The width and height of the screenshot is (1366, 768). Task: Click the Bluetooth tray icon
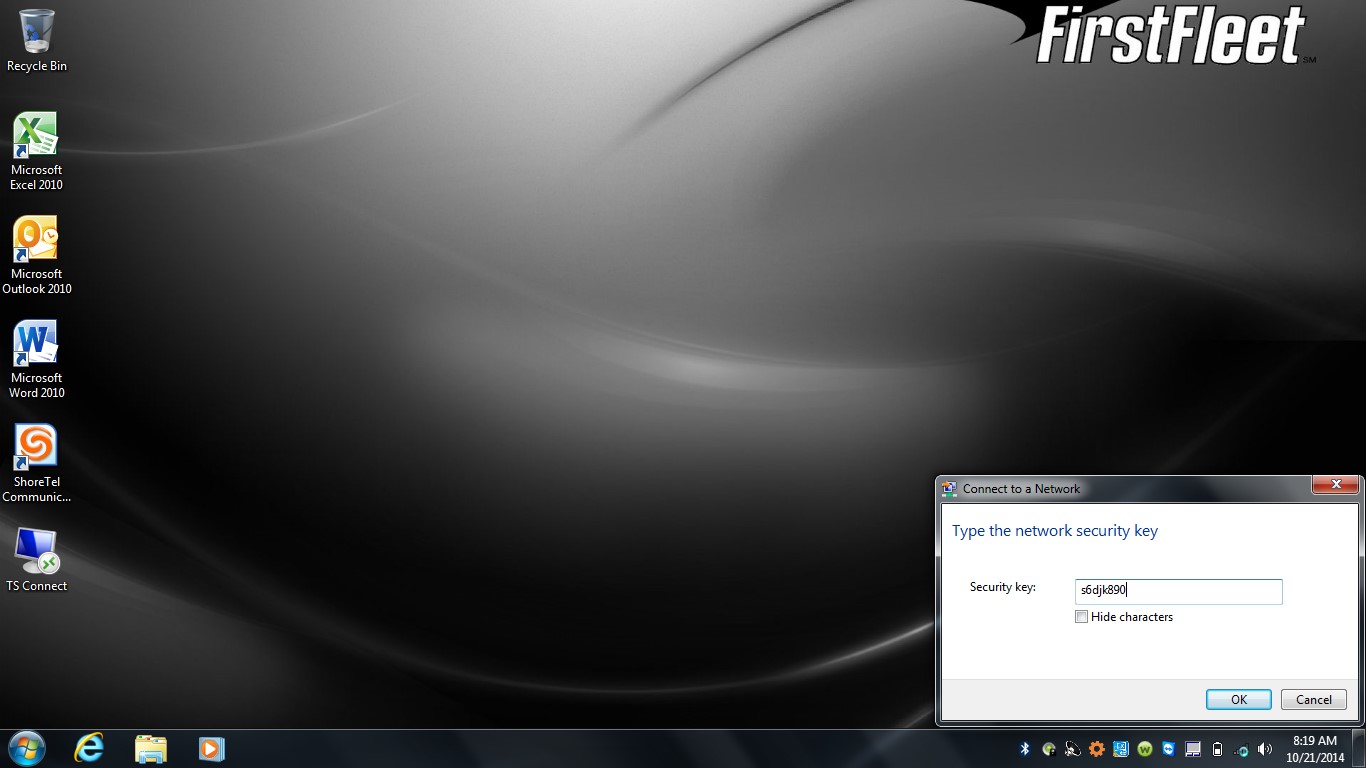1024,749
